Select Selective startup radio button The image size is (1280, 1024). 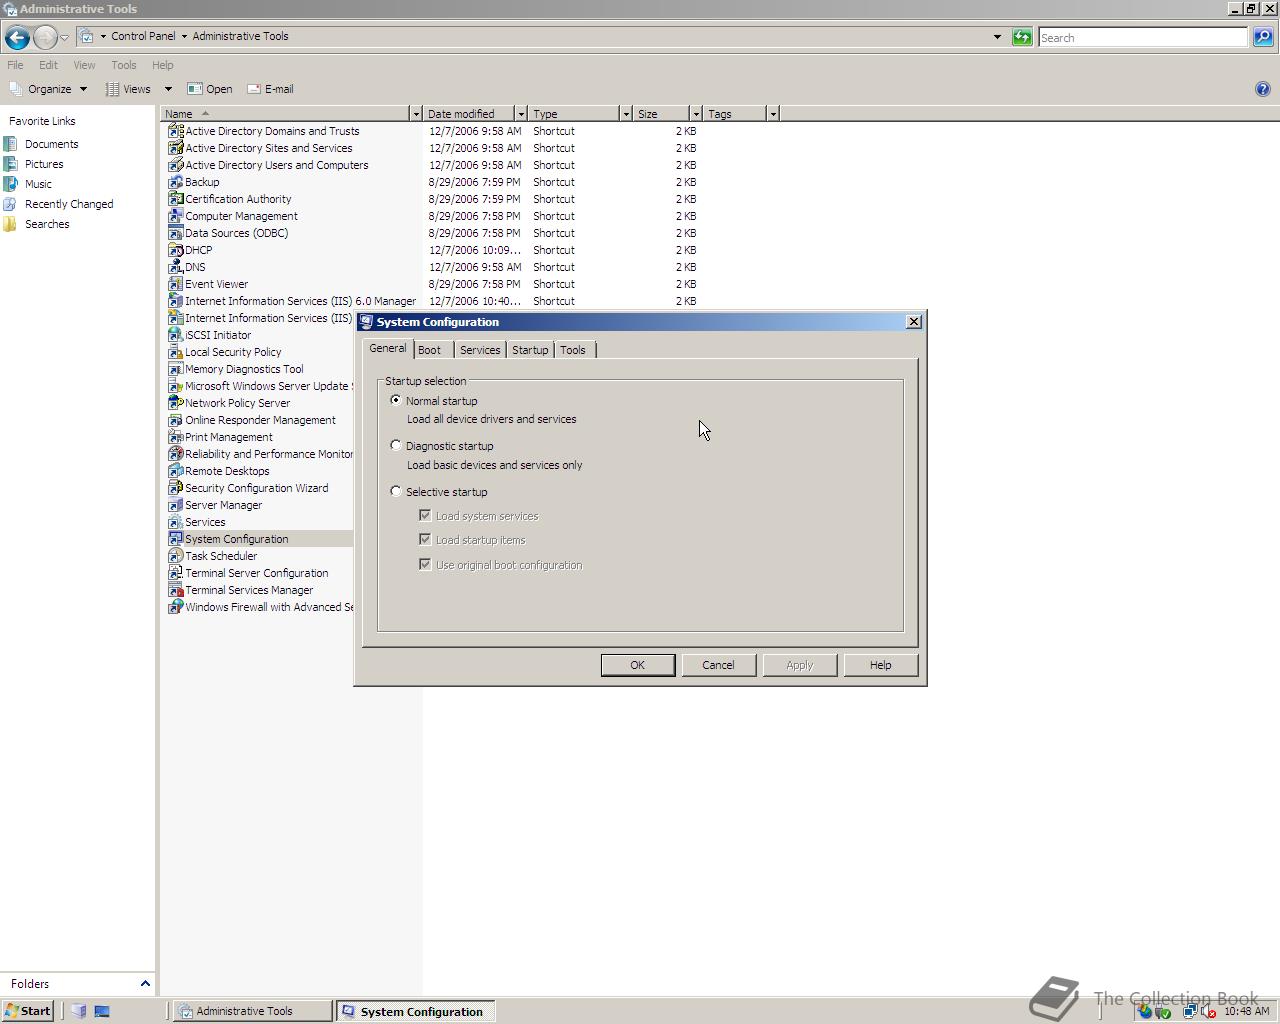tap(396, 491)
